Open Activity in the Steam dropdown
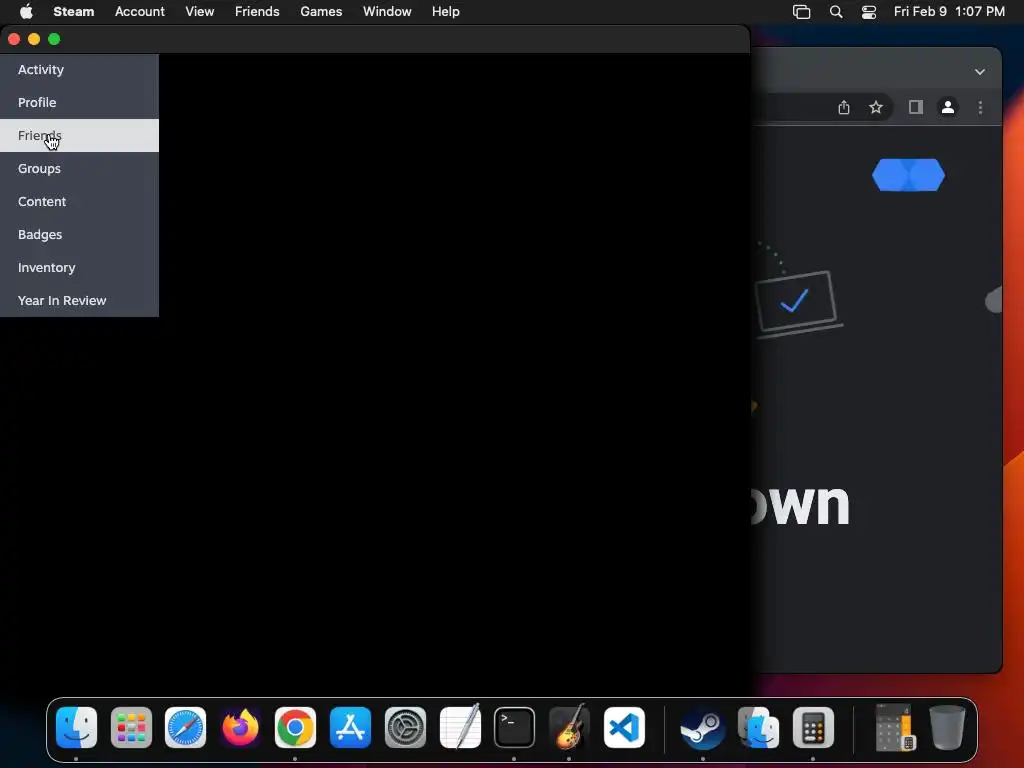1024x768 pixels. click(x=79, y=70)
